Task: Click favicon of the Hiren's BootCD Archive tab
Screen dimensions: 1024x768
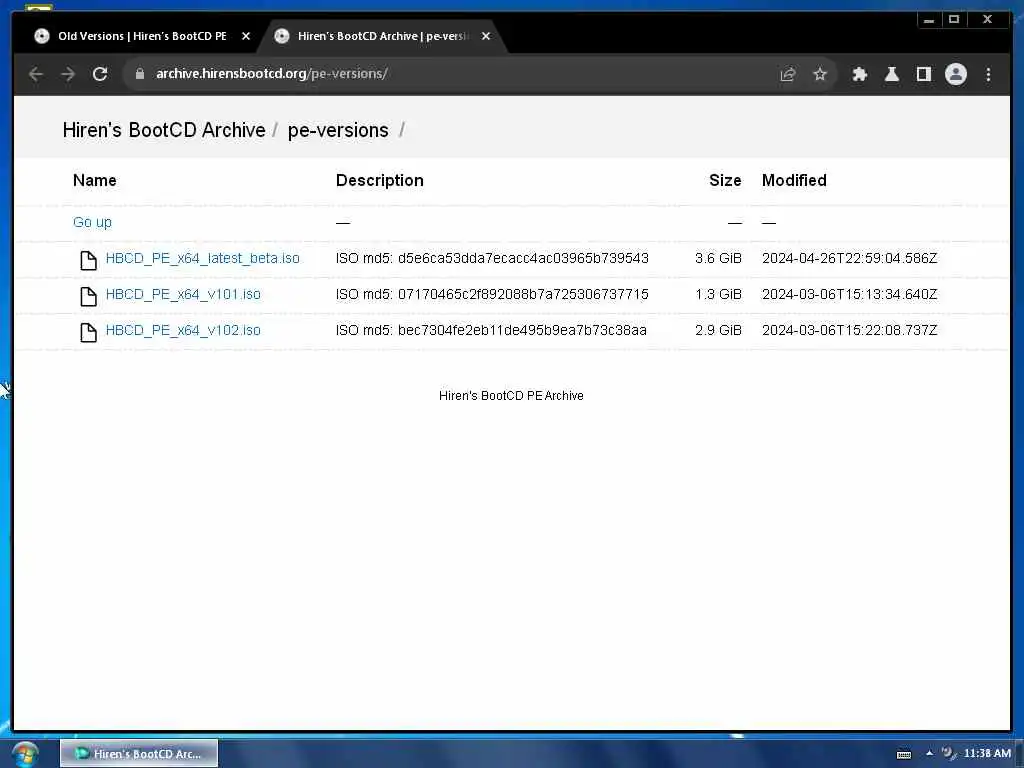Action: pyautogui.click(x=281, y=37)
